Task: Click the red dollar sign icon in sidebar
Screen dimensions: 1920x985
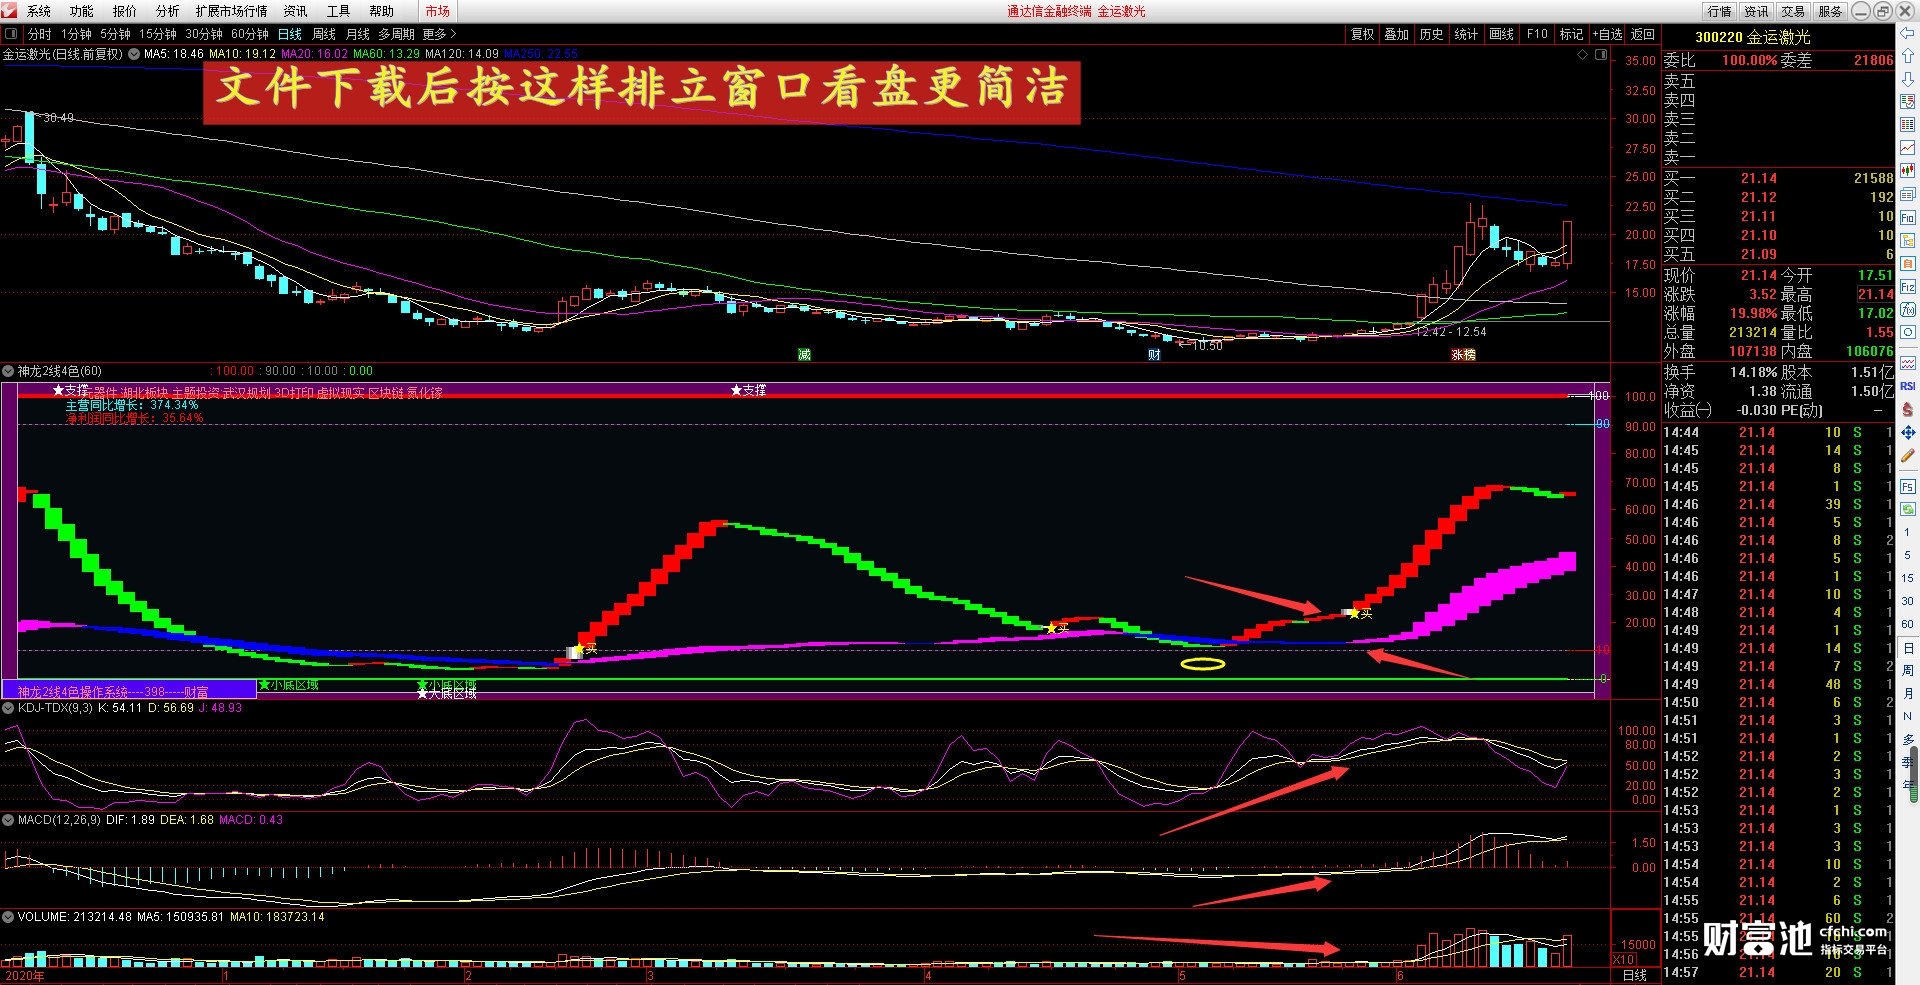Action: click(1907, 409)
